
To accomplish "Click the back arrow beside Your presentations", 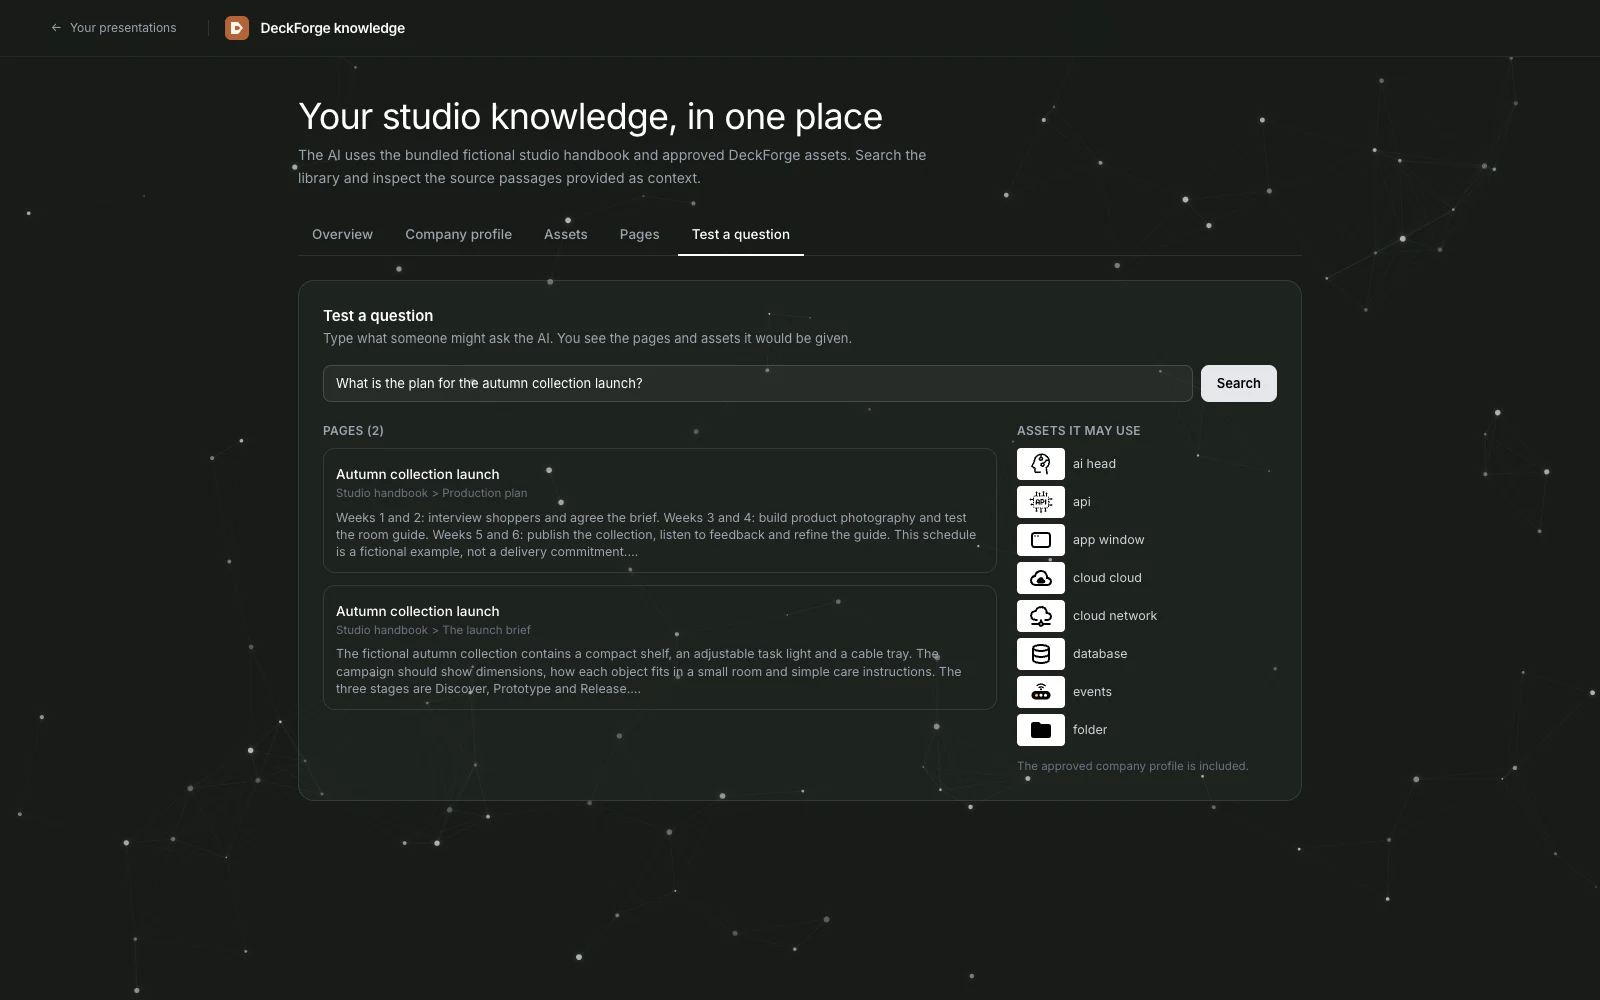I will point(56,28).
